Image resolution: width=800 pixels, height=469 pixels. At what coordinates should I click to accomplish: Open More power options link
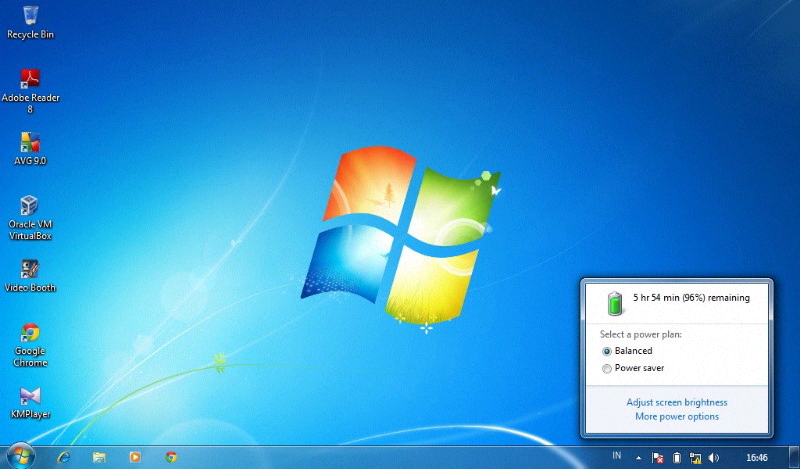677,416
